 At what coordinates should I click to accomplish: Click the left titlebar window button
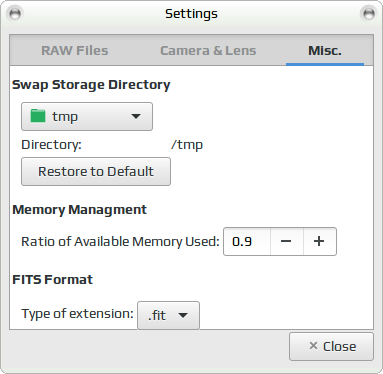click(15, 14)
